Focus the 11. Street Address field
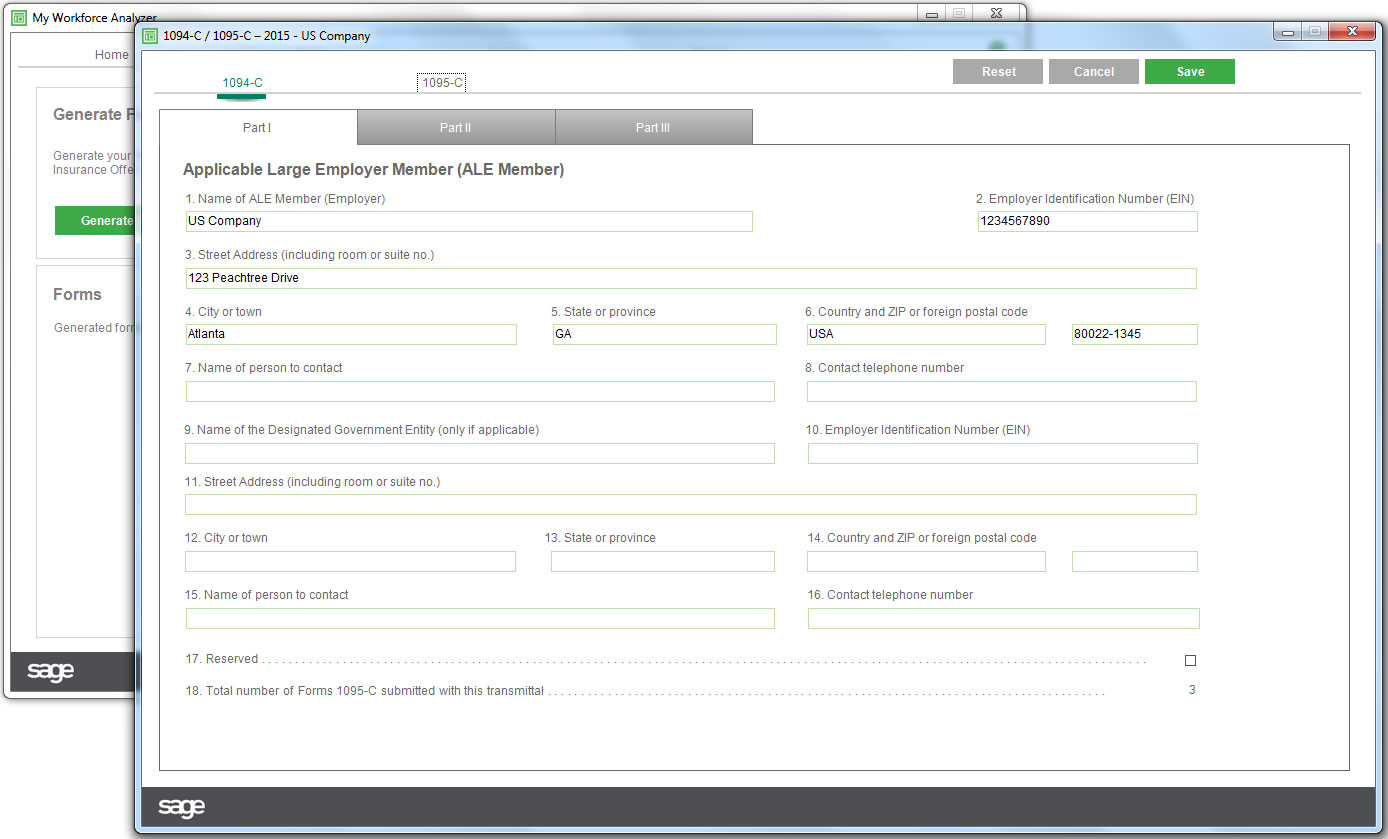 [691, 504]
